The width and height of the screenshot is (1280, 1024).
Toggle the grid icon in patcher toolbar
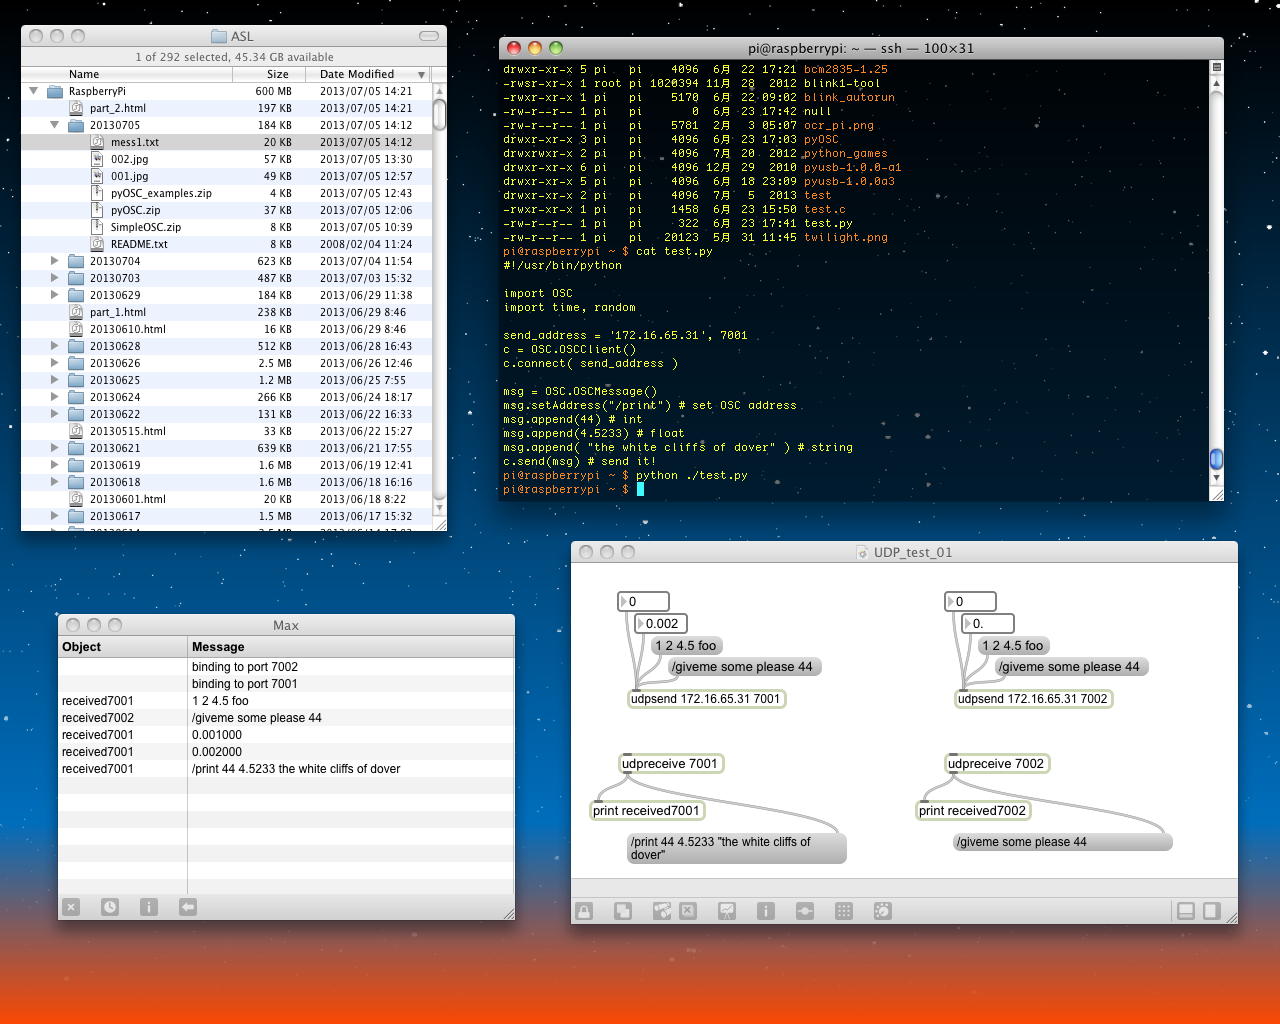[844, 911]
